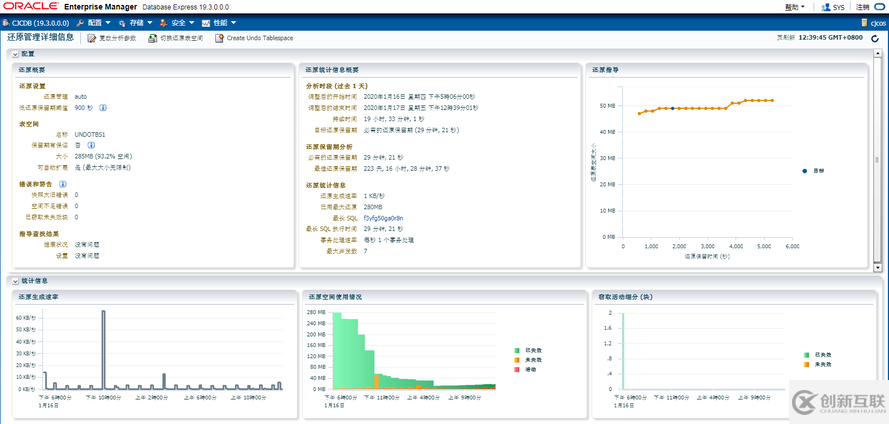The image size is (889, 424).
Task: Click the 280MB 已用最大还原 value
Action: click(372, 207)
